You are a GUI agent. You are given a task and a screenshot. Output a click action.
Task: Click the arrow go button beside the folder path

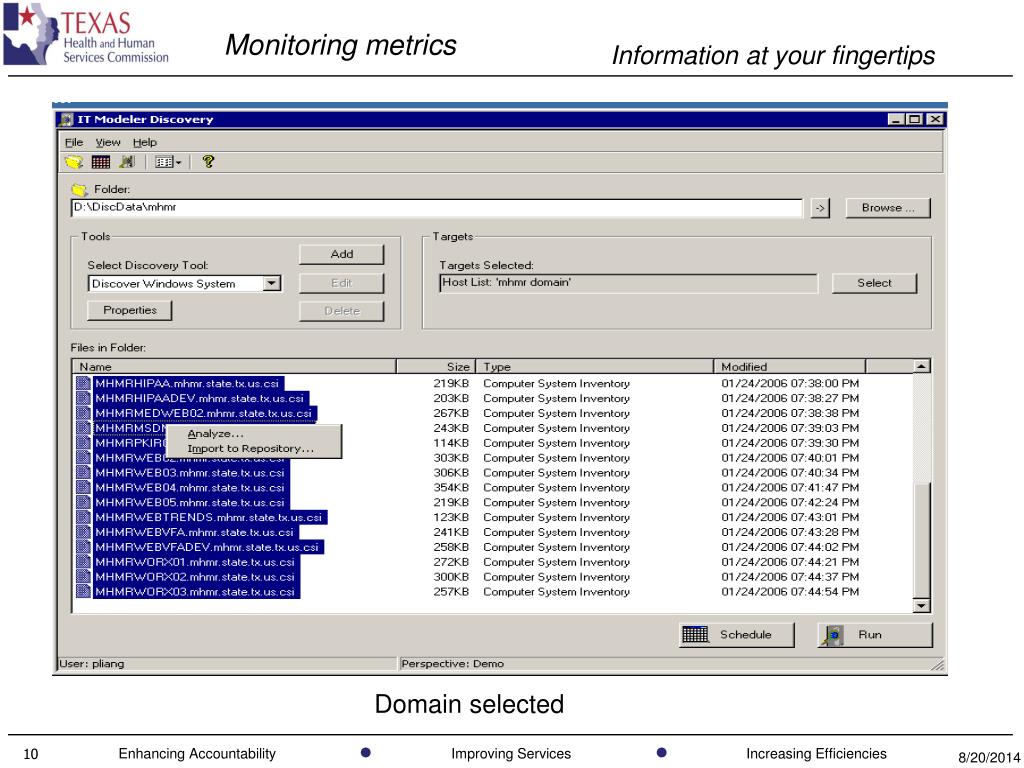[x=820, y=208]
